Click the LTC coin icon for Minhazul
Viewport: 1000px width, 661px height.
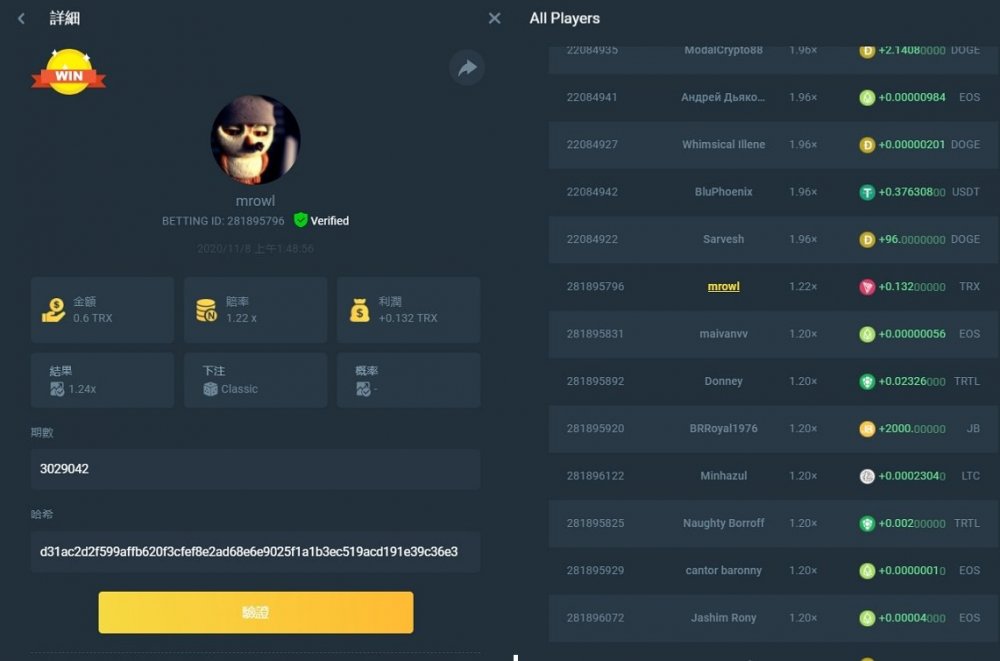coord(867,476)
